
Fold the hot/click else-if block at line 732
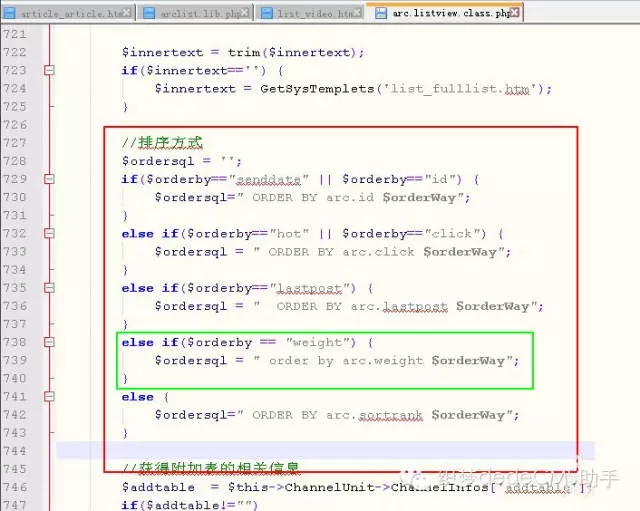point(49,233)
